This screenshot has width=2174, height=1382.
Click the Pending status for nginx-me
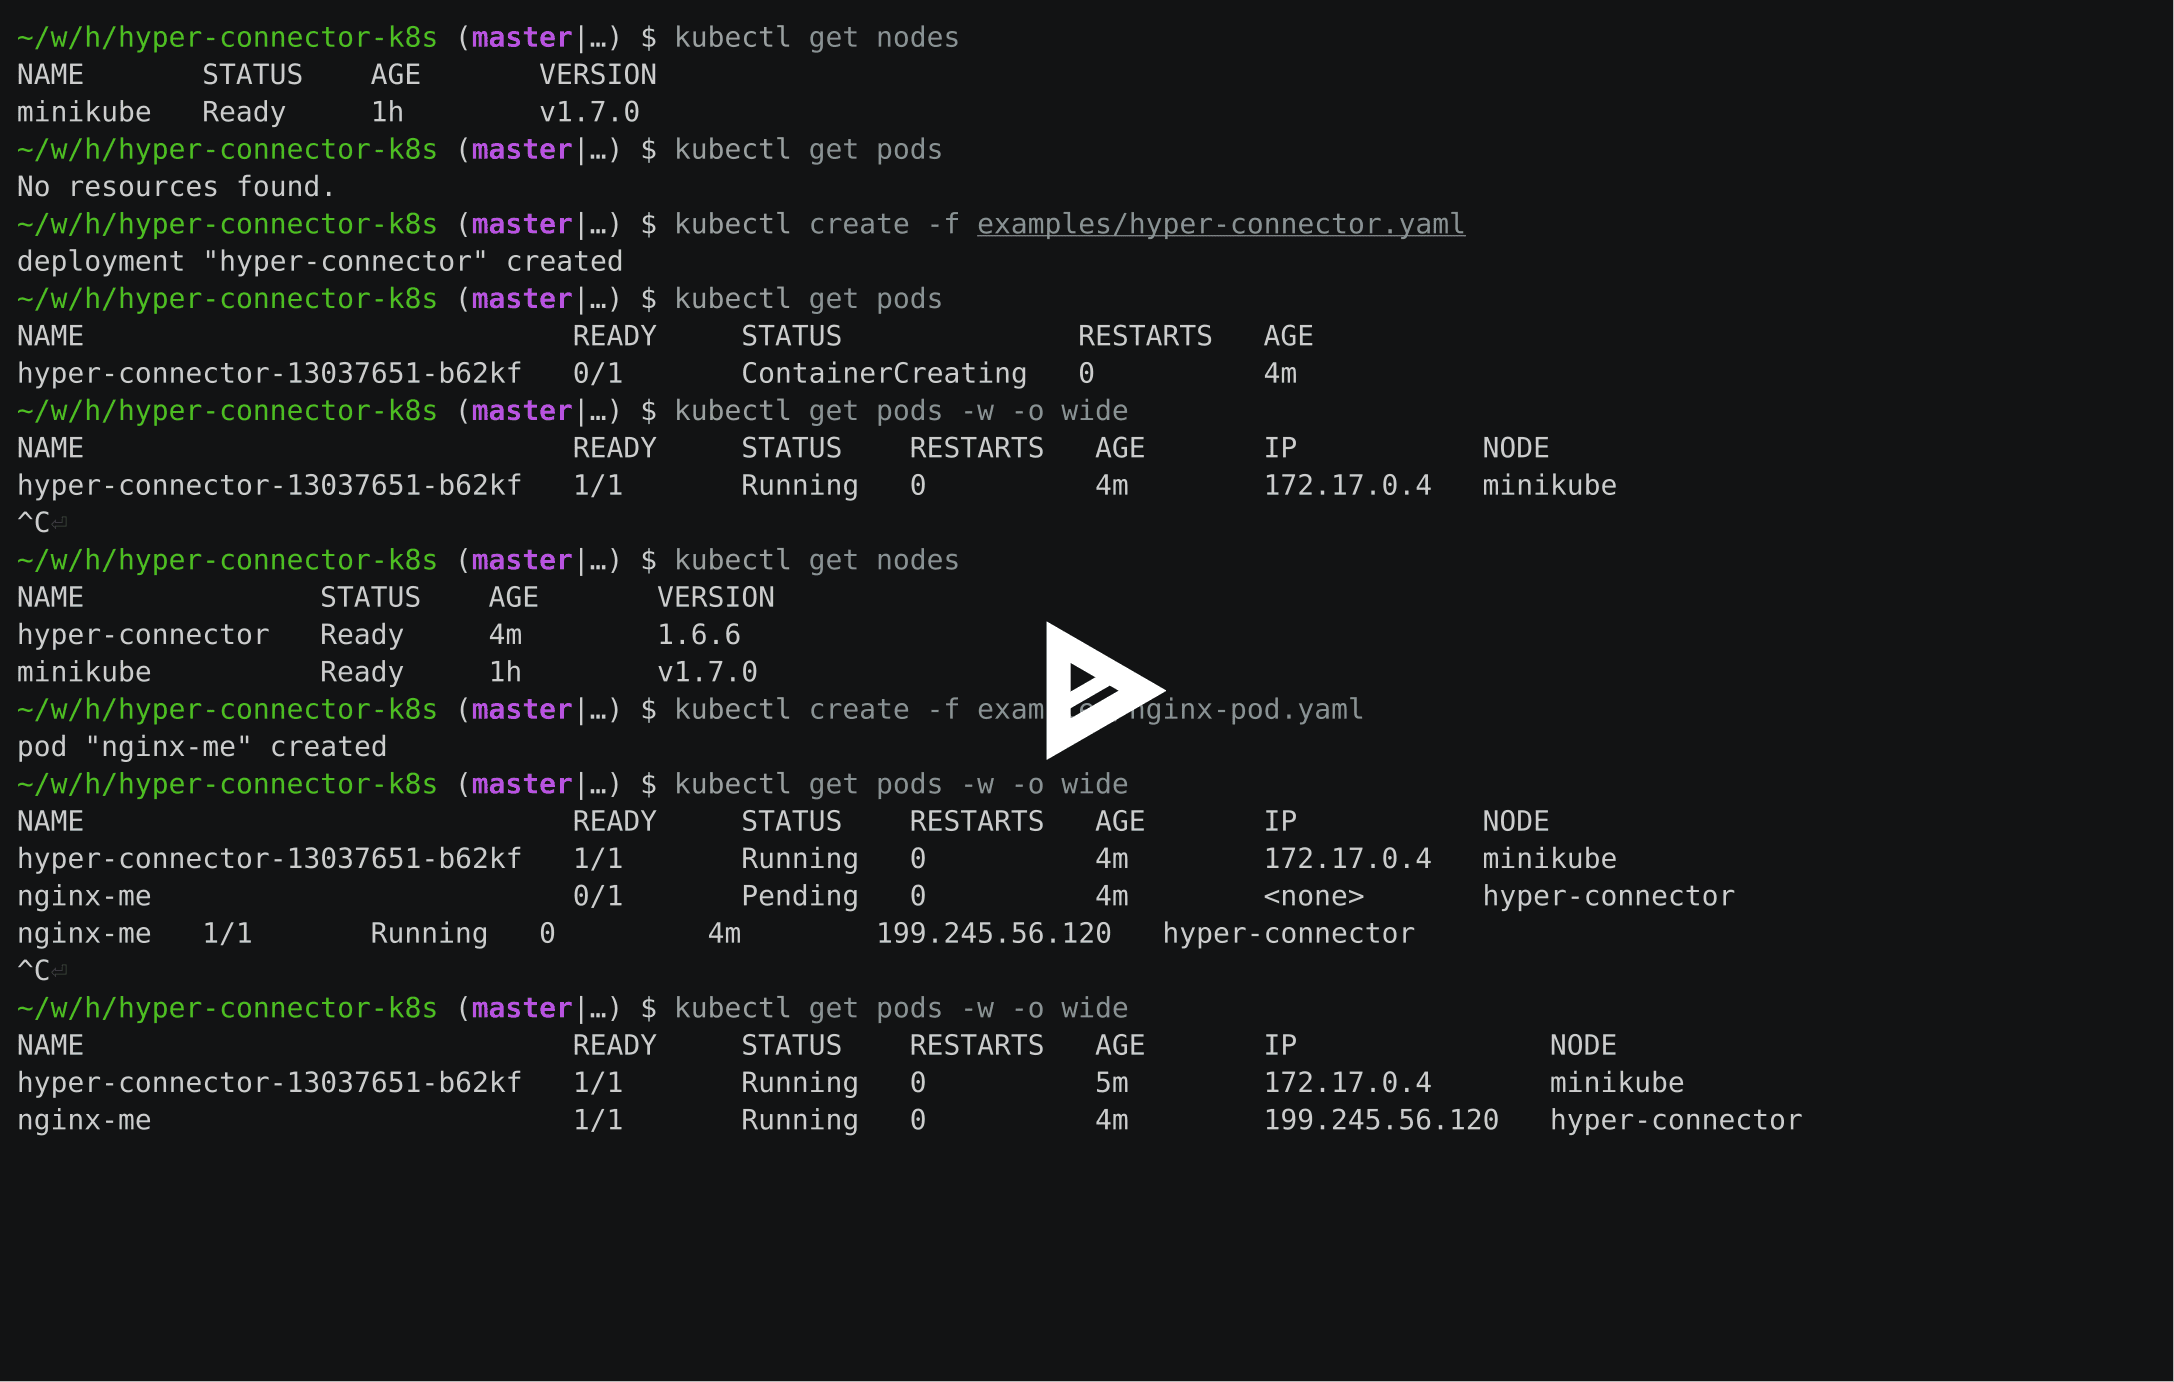(800, 897)
